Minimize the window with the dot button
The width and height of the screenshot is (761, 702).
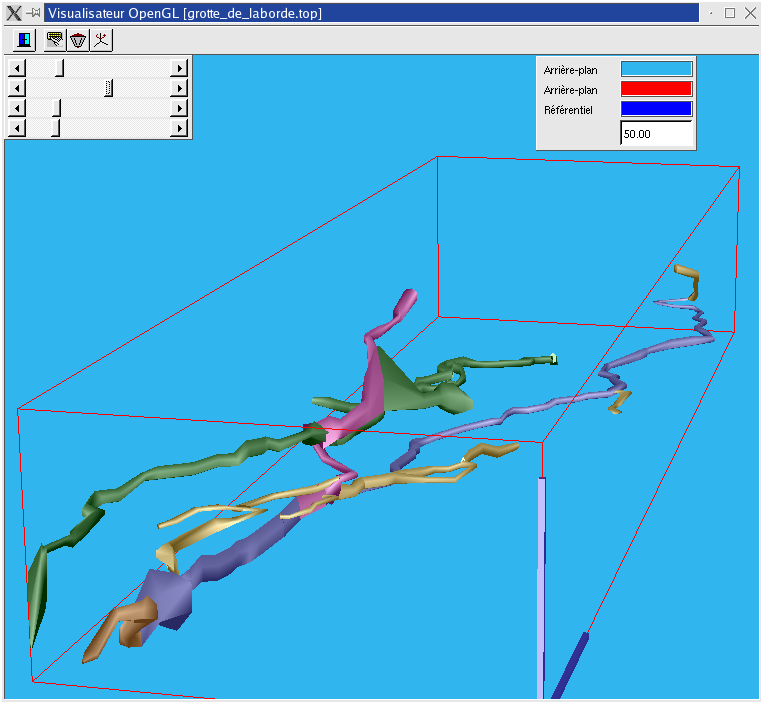pyautogui.click(x=711, y=13)
